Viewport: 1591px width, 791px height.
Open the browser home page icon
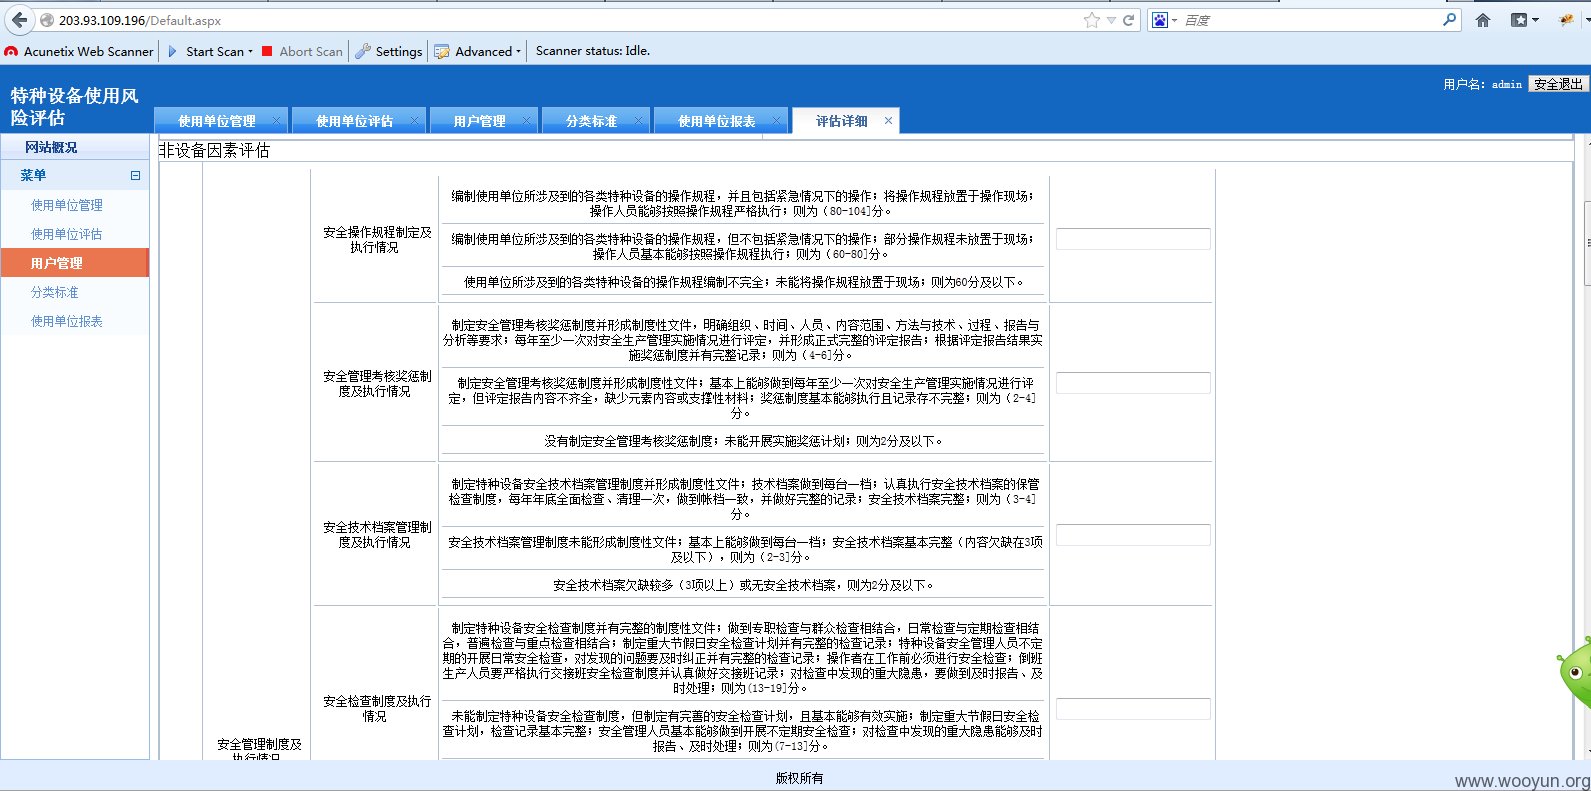coord(1483,20)
